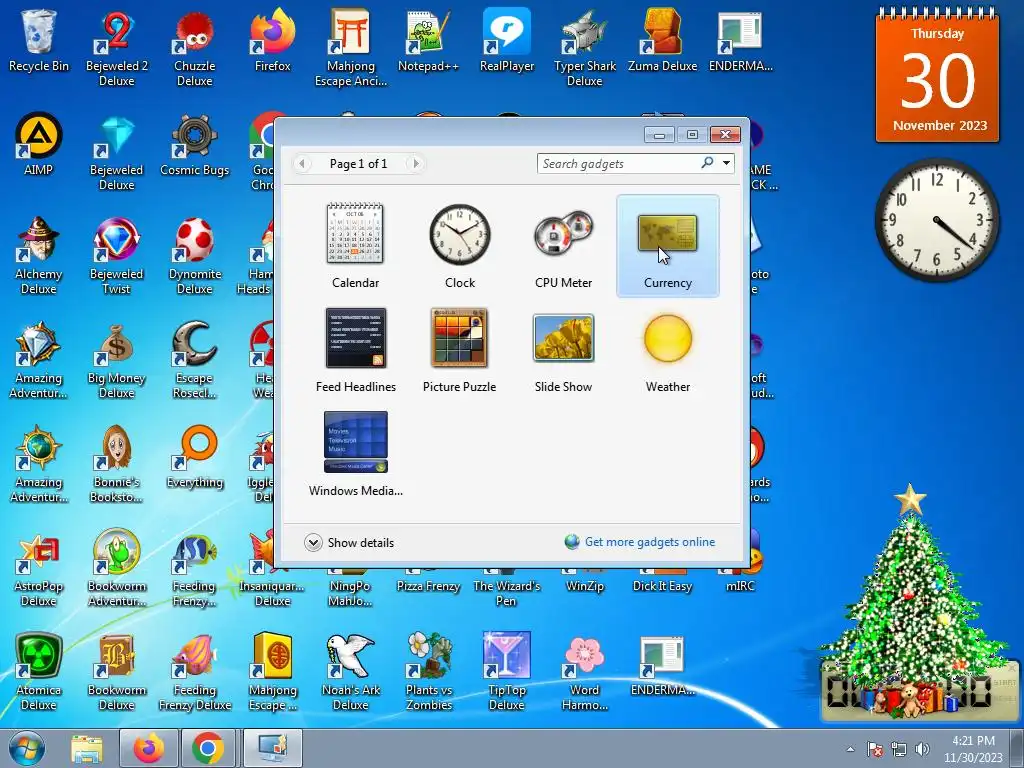The image size is (1024, 768).
Task: Choose the Picture Puzzle gadget
Action: point(460,350)
